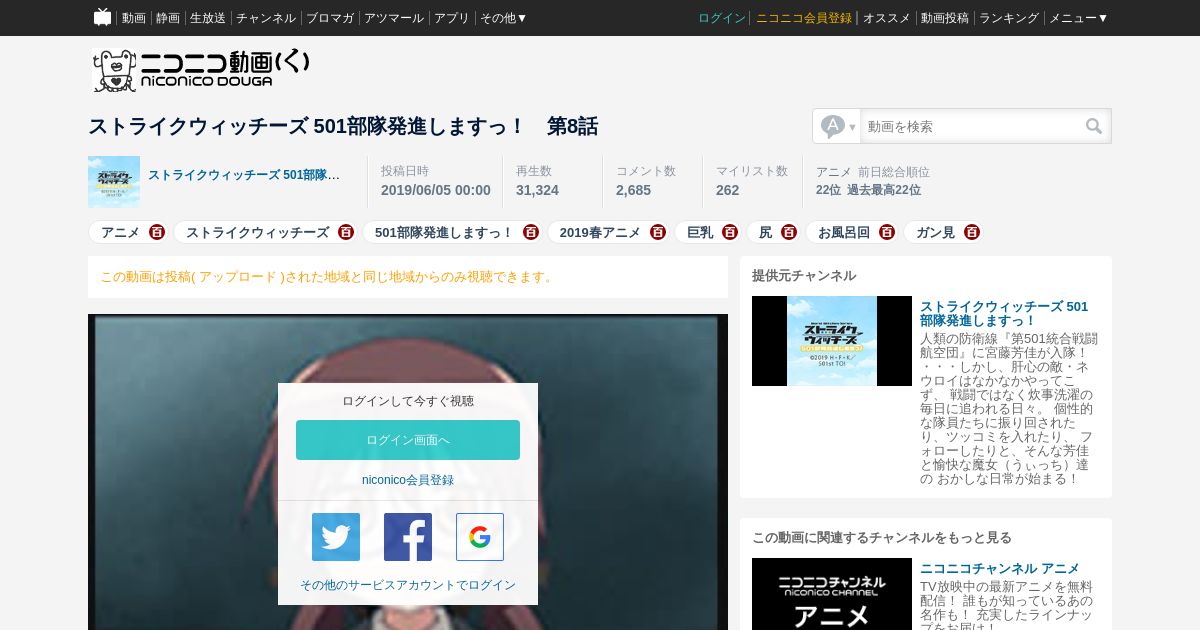Expand the メニュー dropdown in top bar
1200x630 pixels.
(1078, 18)
